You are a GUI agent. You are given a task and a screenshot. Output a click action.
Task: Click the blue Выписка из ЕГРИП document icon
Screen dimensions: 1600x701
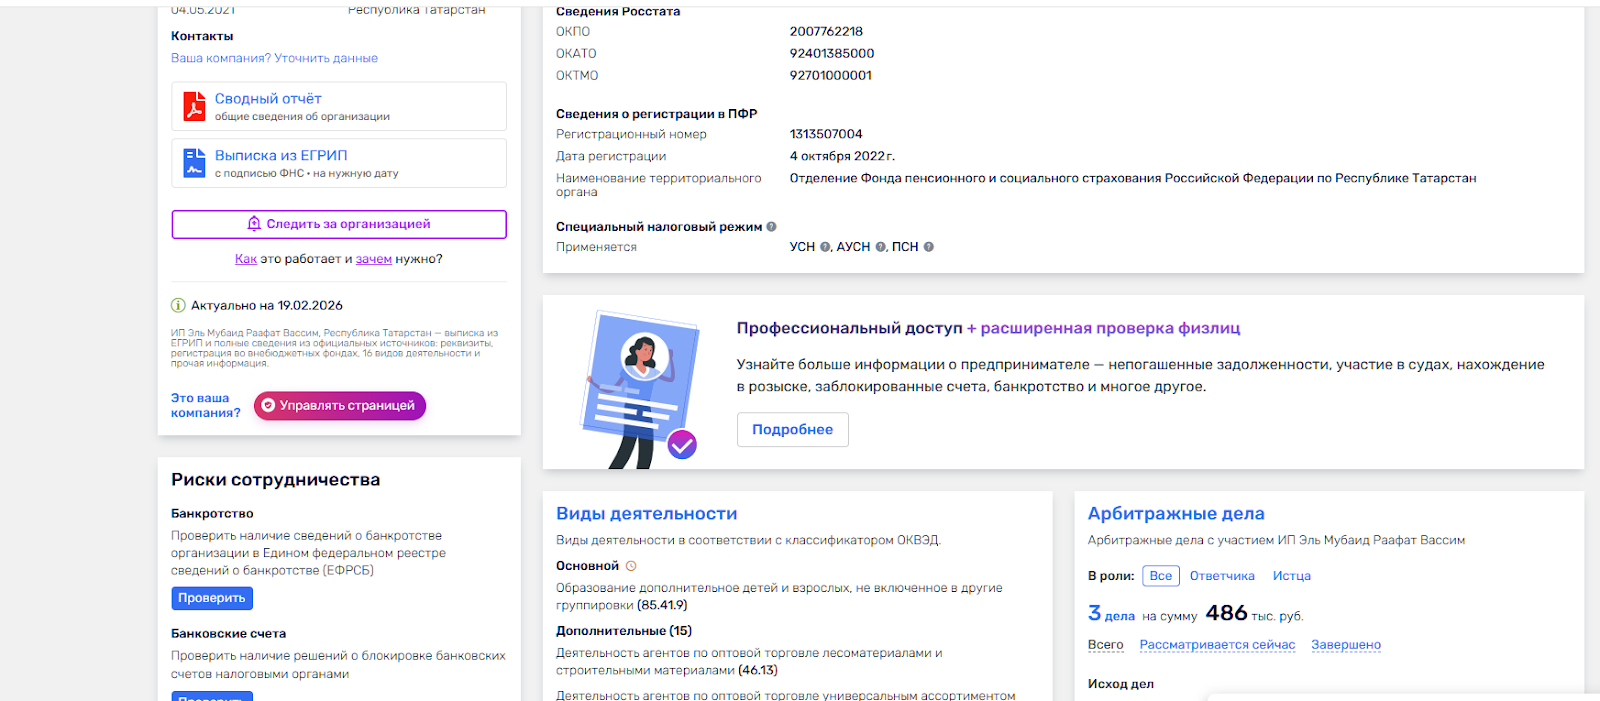[194, 163]
